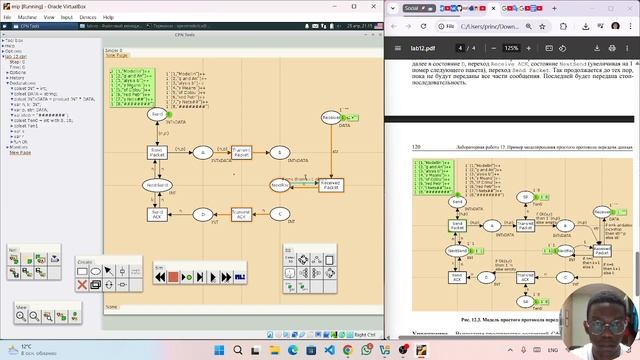Open a new Chrome tab
Viewport: 640px width, 360px height.
554,8
